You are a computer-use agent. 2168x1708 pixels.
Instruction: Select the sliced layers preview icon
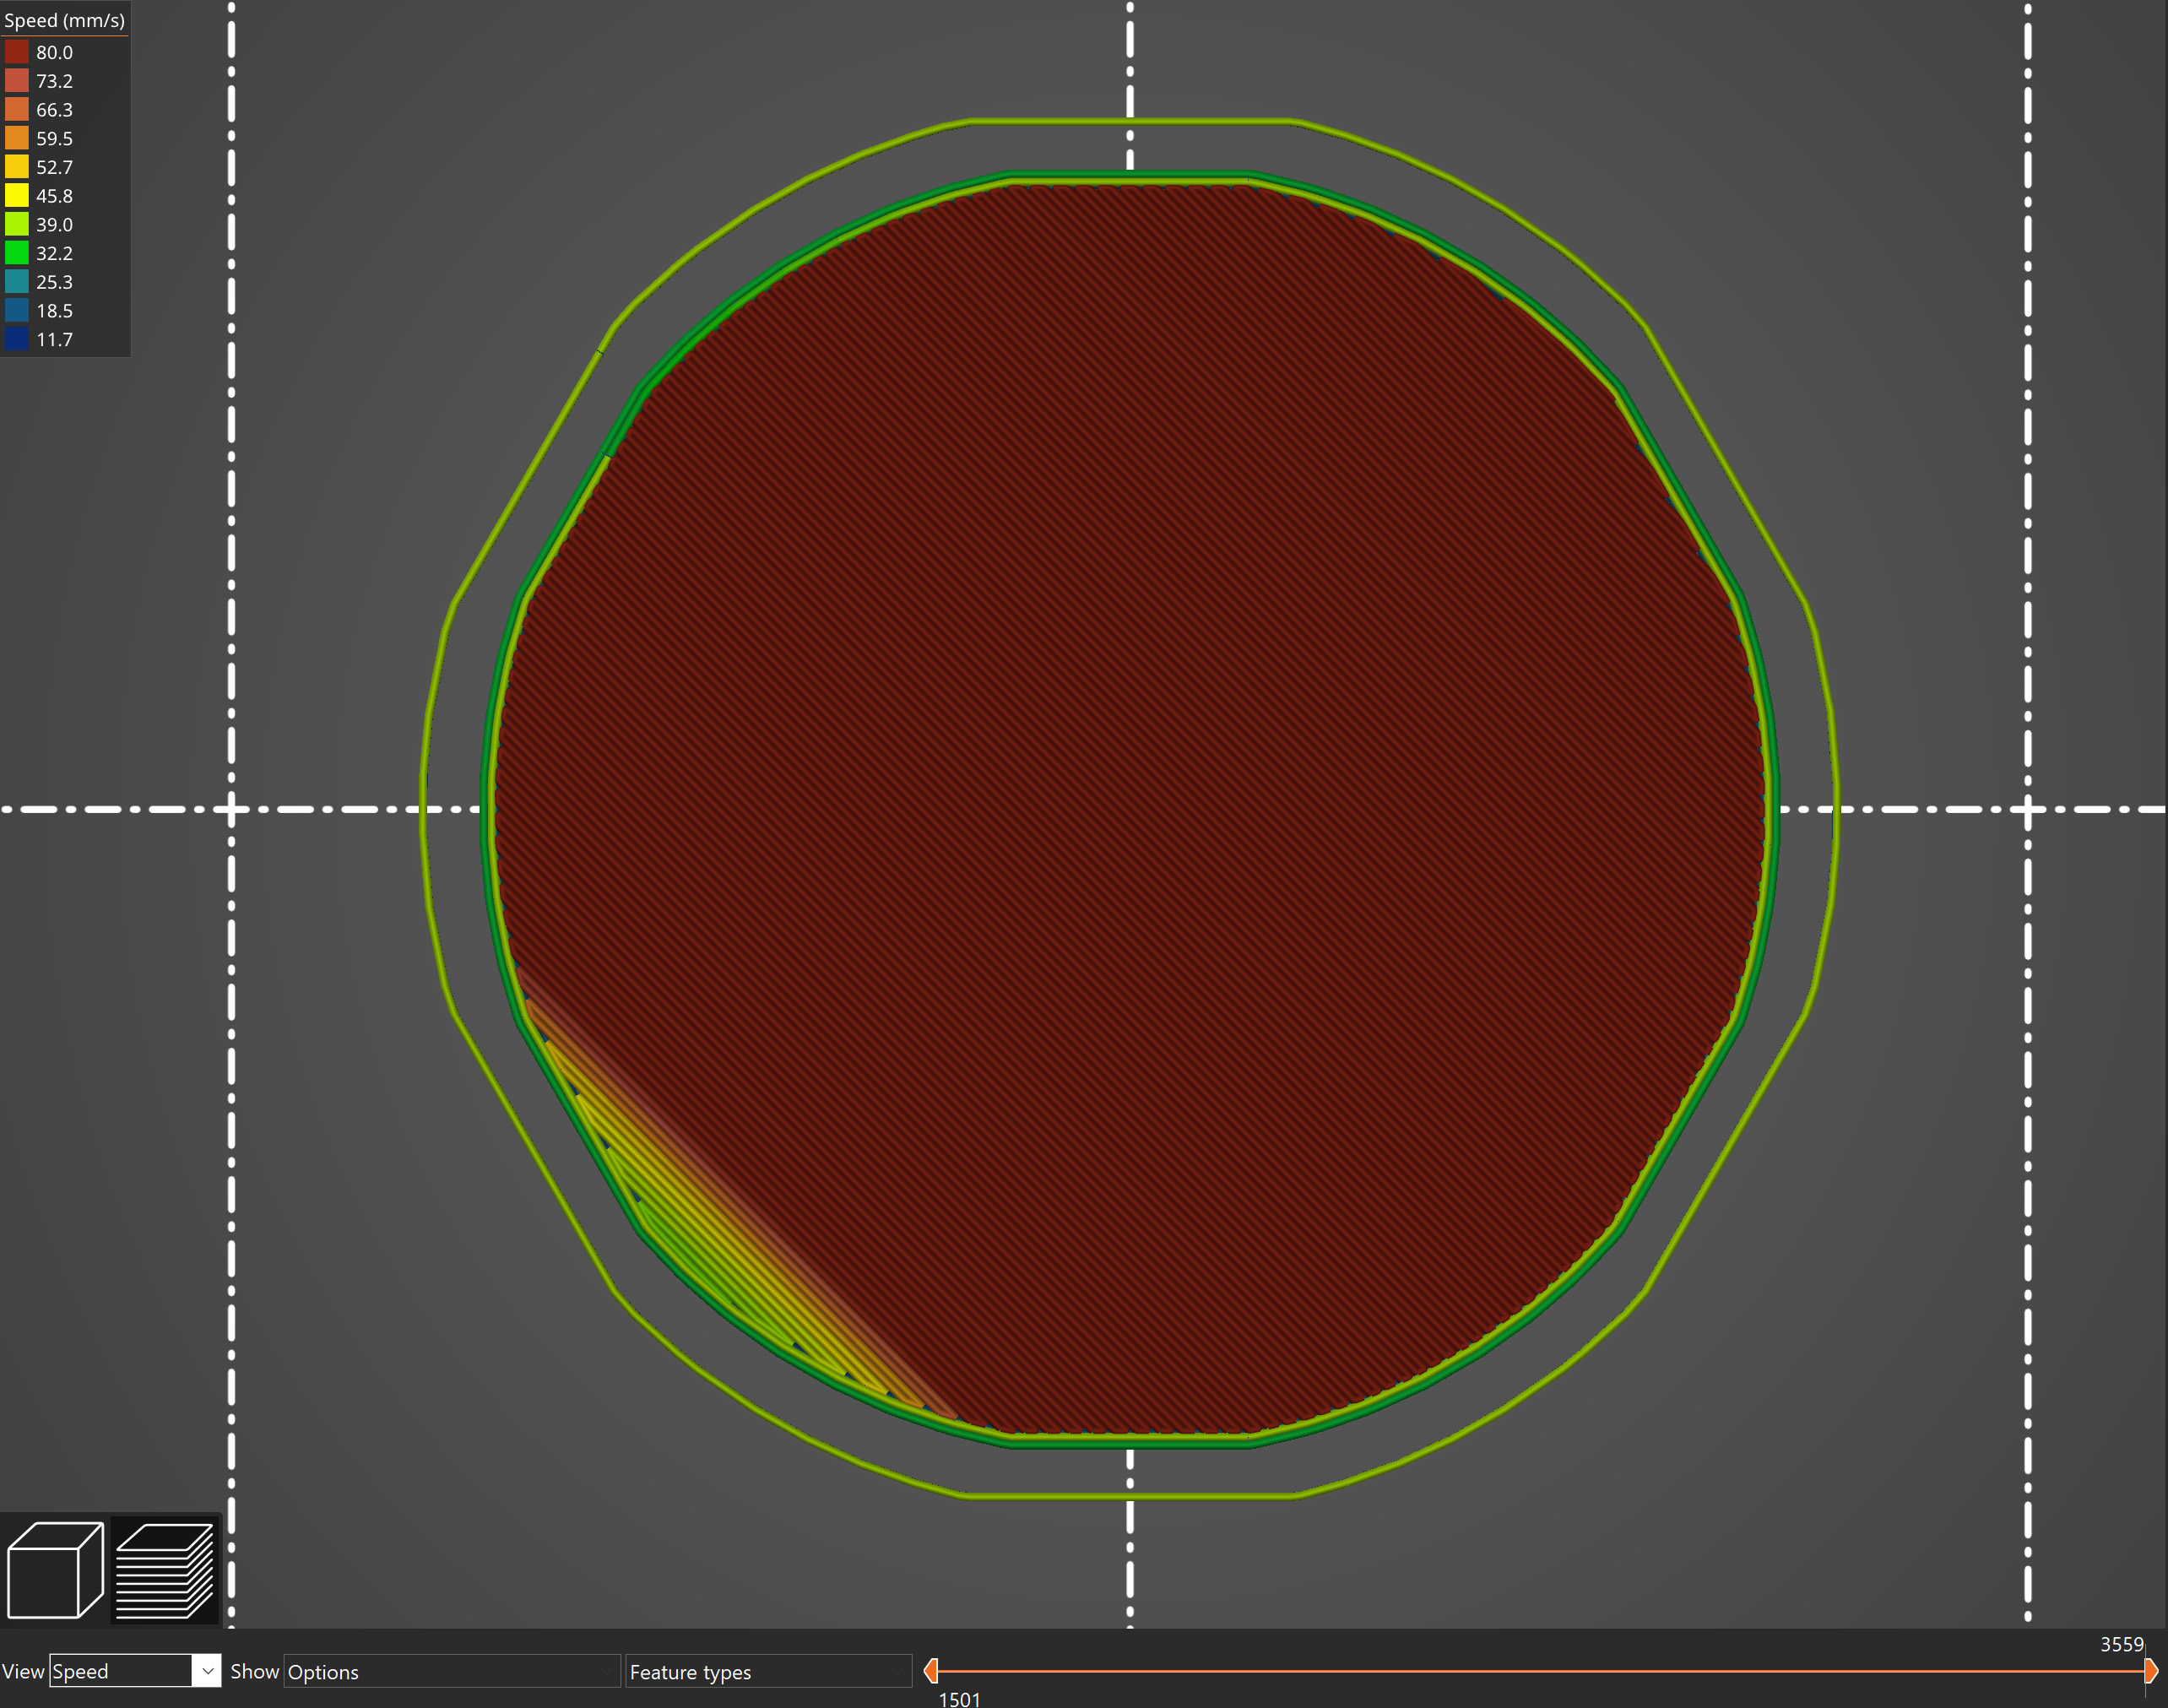pos(164,1569)
